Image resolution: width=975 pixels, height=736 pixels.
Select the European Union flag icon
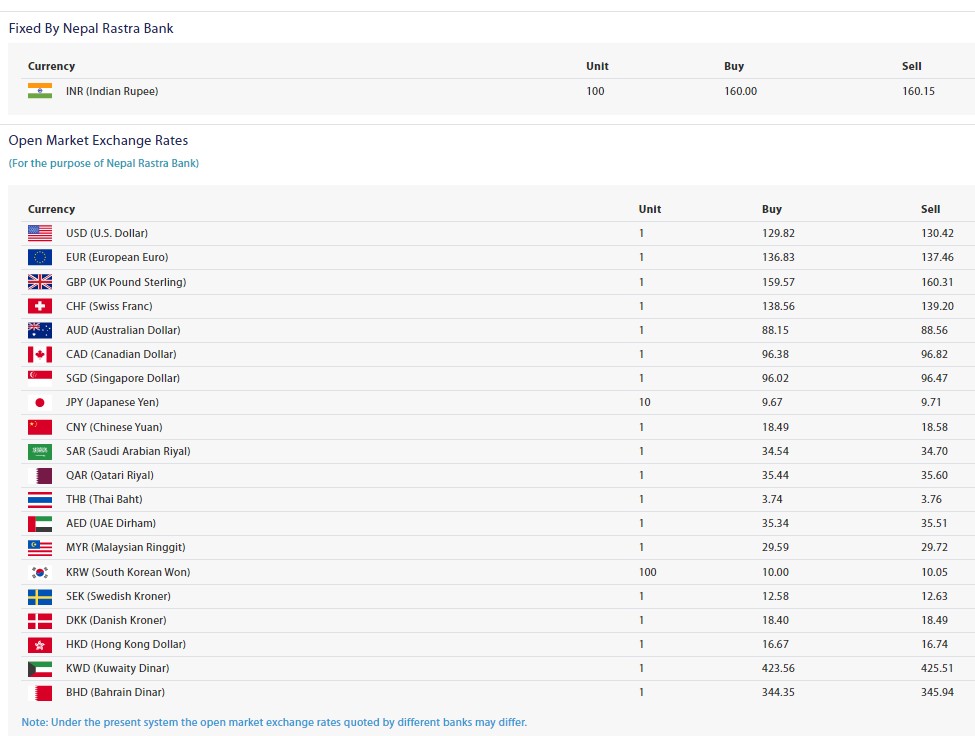click(40, 257)
